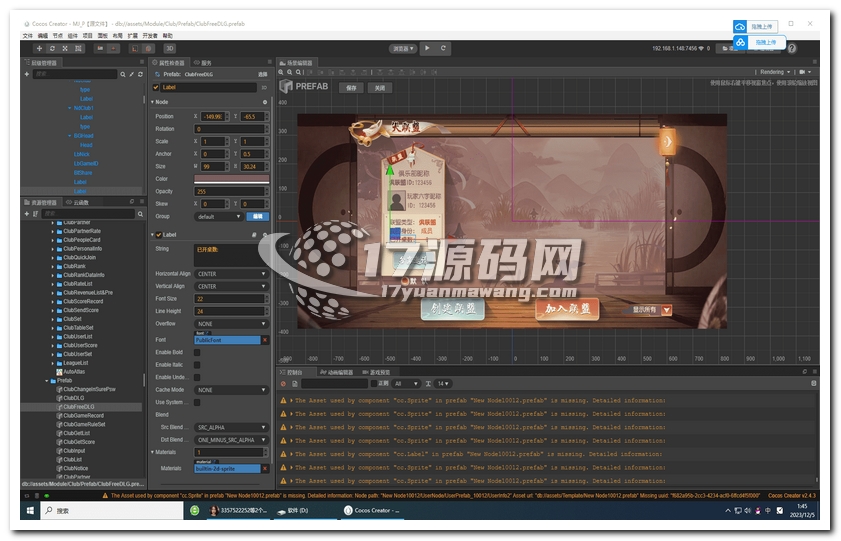Image resolution: width=841 pixels, height=541 pixels.
Task: Switch to the game preview tab
Action: (x=377, y=372)
